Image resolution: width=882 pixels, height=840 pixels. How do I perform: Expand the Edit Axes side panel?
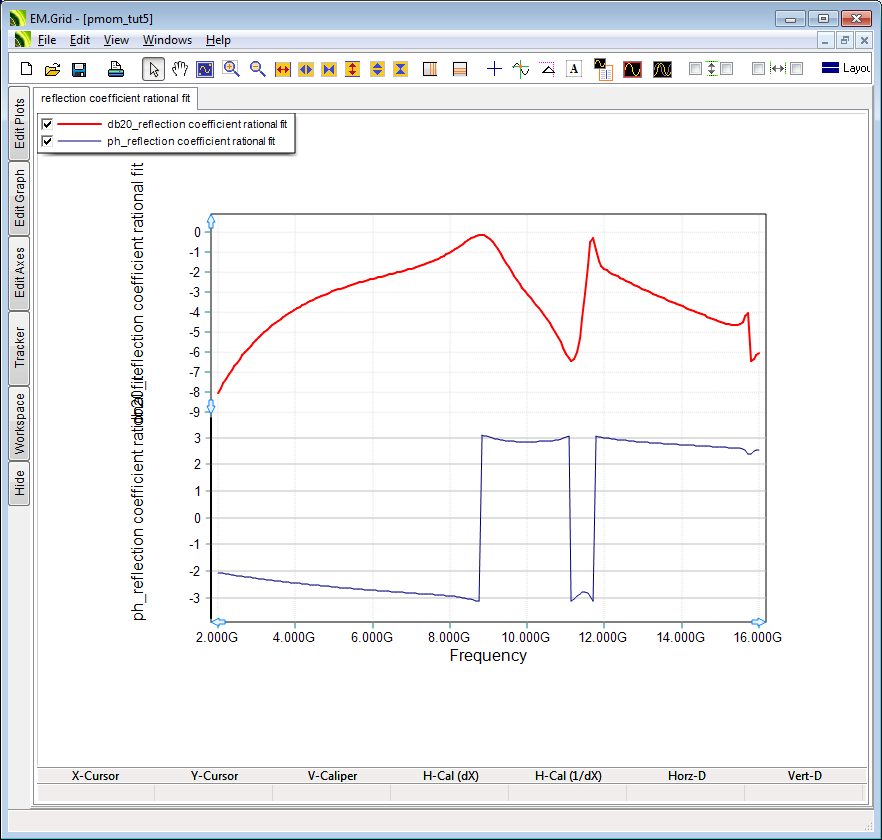pos(20,273)
